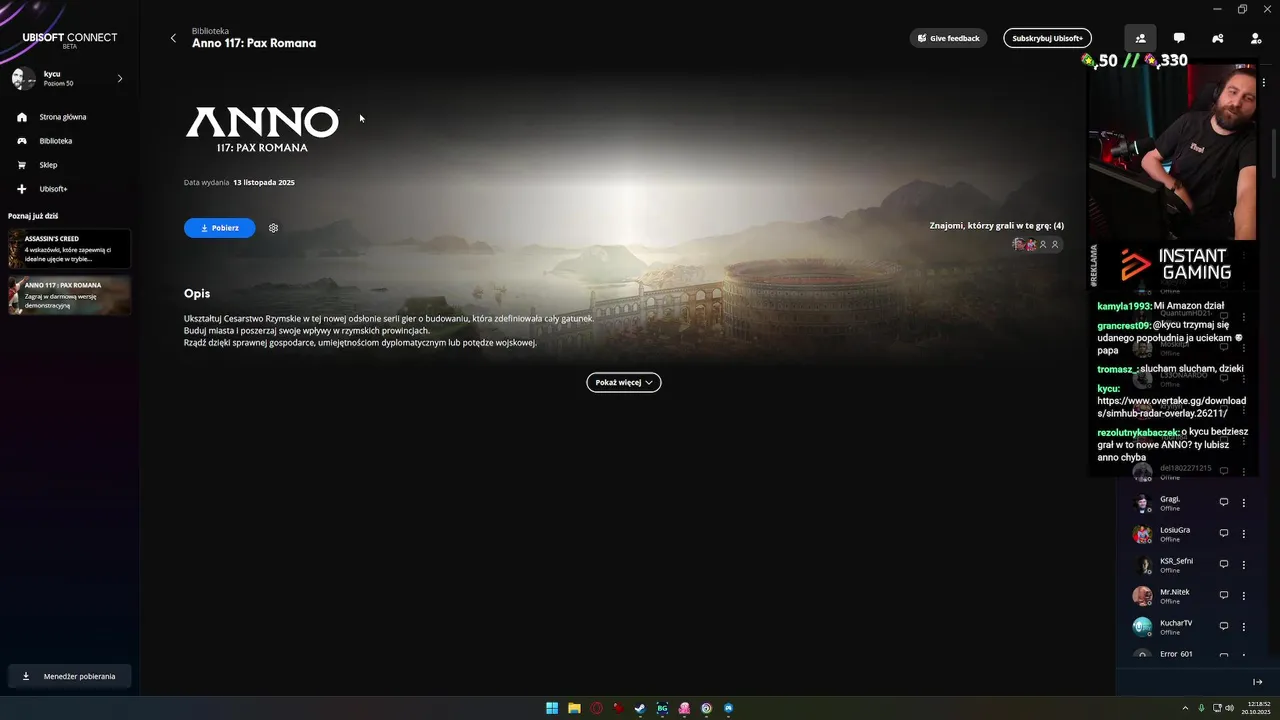Screen dimensions: 1280x720
Task: Open the Sklep store page
Action: [x=48, y=165]
